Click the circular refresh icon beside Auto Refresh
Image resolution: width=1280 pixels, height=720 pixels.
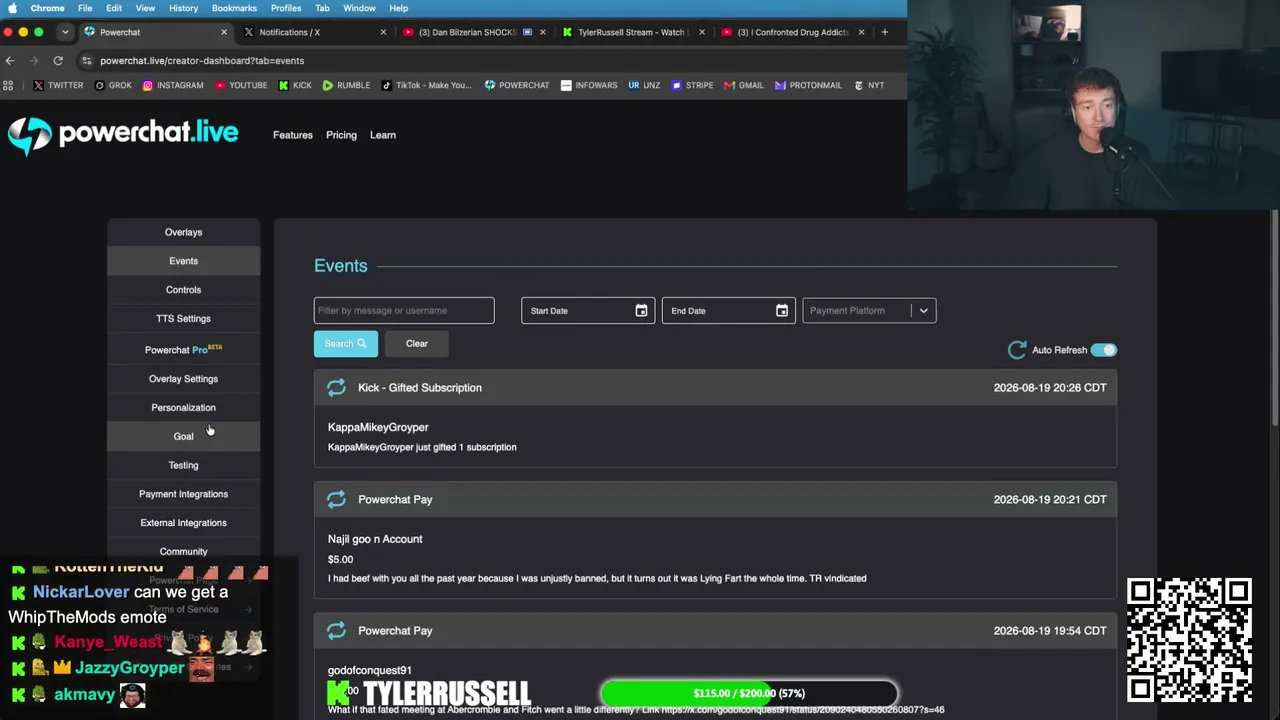[1017, 350]
